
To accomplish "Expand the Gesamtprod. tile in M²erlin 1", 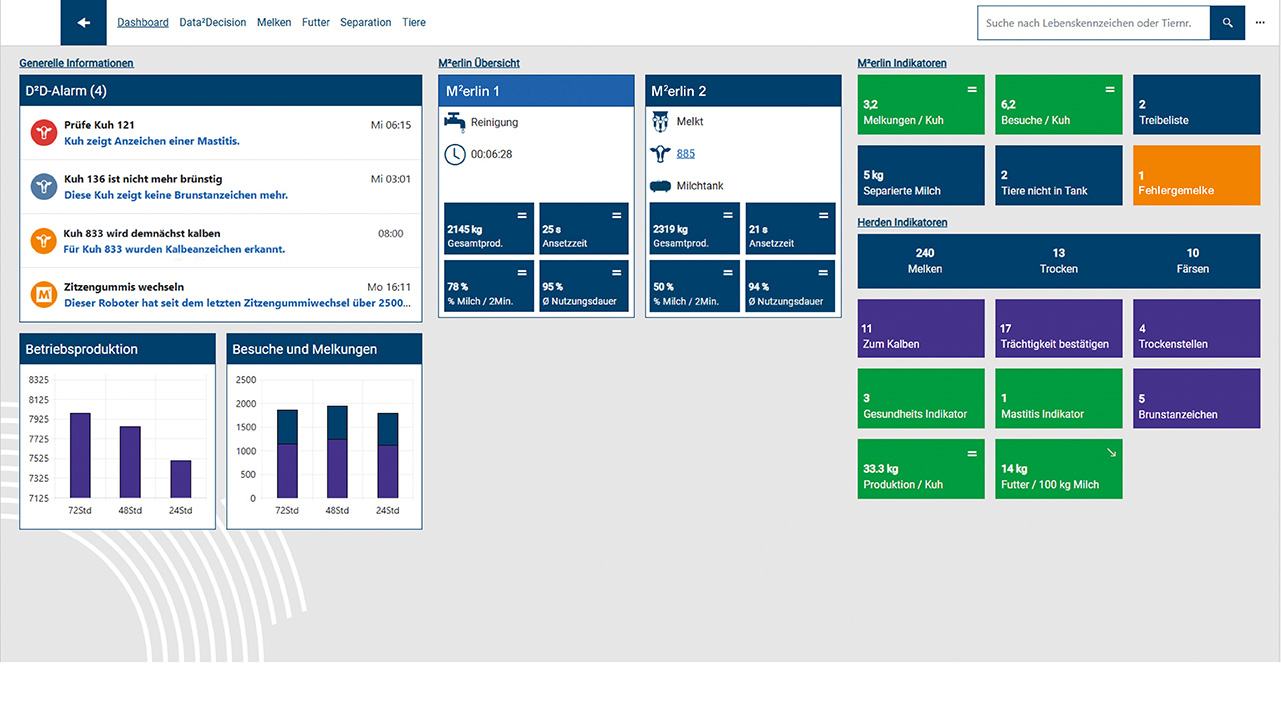I will (521, 215).
